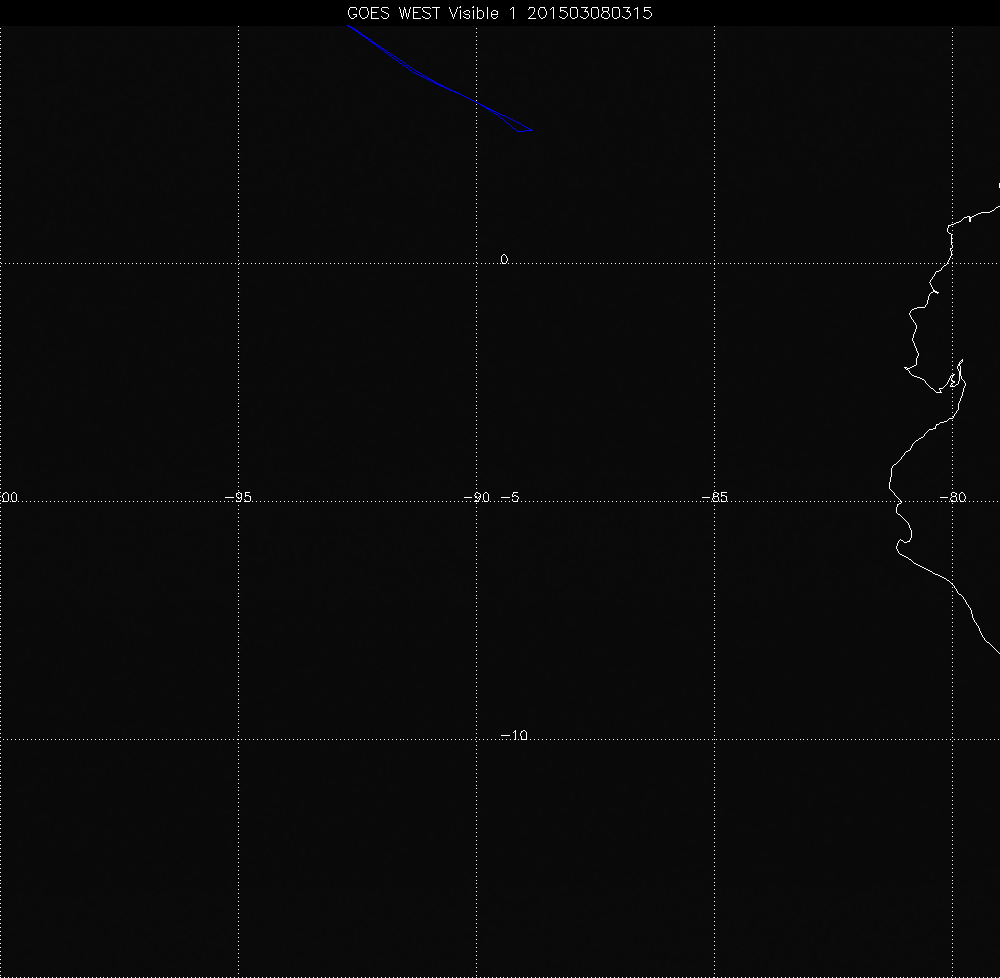
Task: Select grid intersection of equator and -85 longitude
Action: (x=715, y=263)
